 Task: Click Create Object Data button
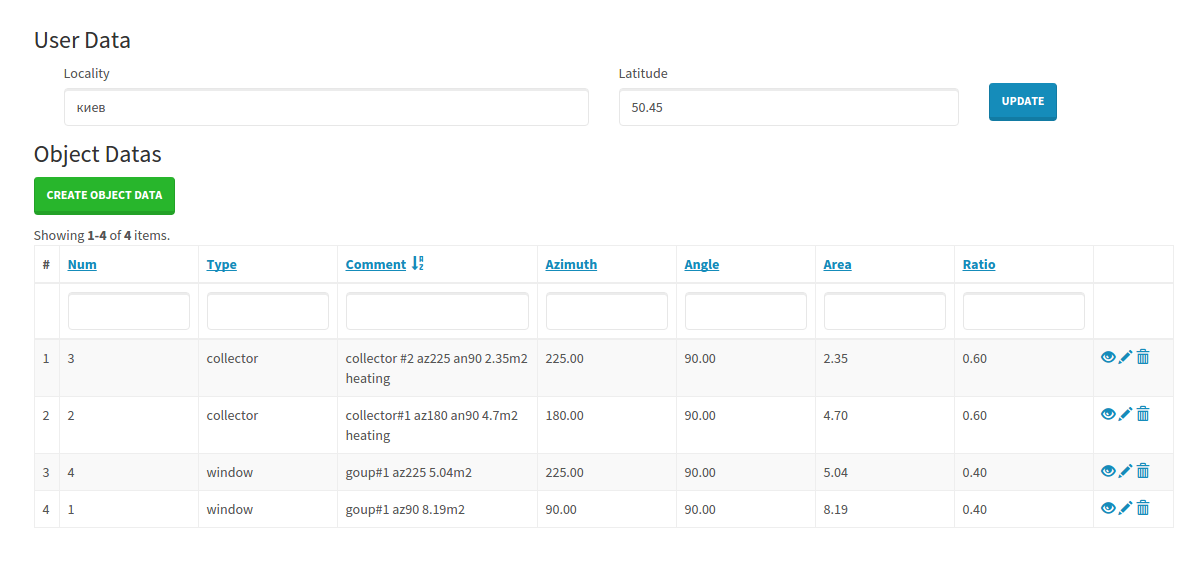click(x=104, y=196)
